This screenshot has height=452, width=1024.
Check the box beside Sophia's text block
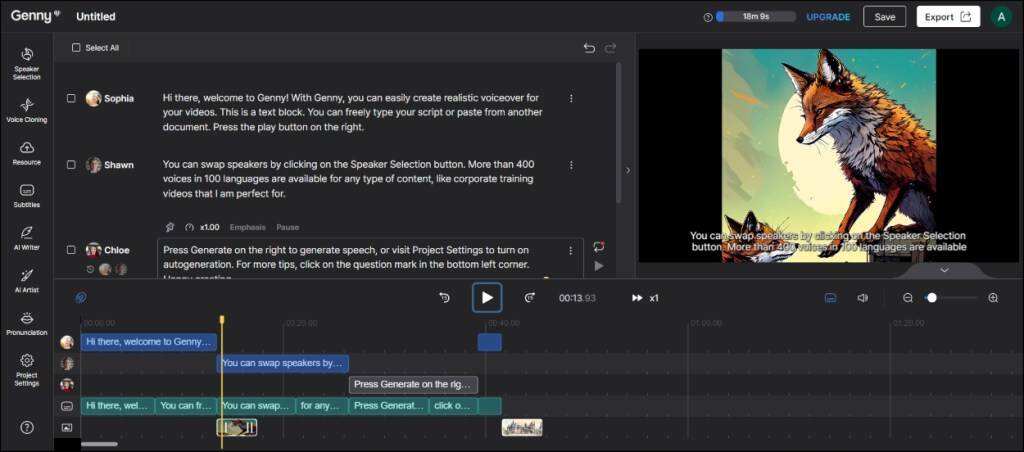point(71,98)
